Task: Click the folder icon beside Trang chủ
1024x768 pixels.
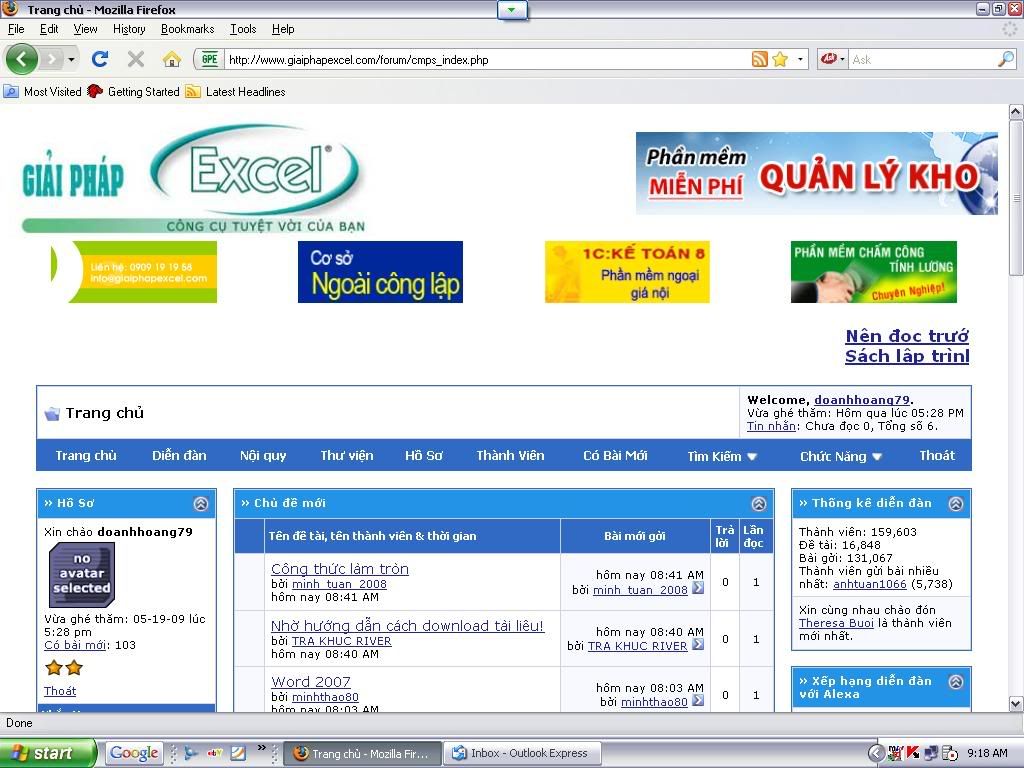Action: click(52, 413)
